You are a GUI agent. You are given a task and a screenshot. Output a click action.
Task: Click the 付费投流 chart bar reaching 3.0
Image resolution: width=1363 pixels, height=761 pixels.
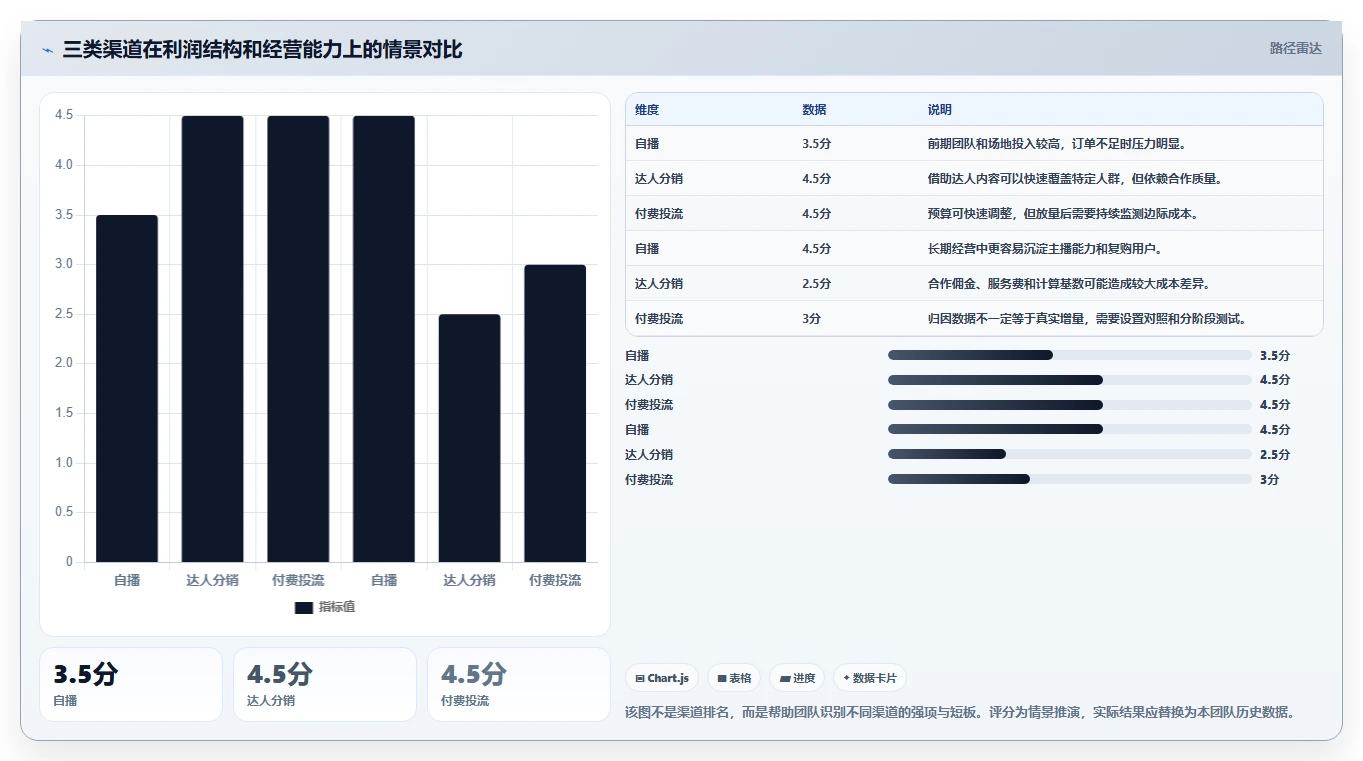[x=555, y=413]
